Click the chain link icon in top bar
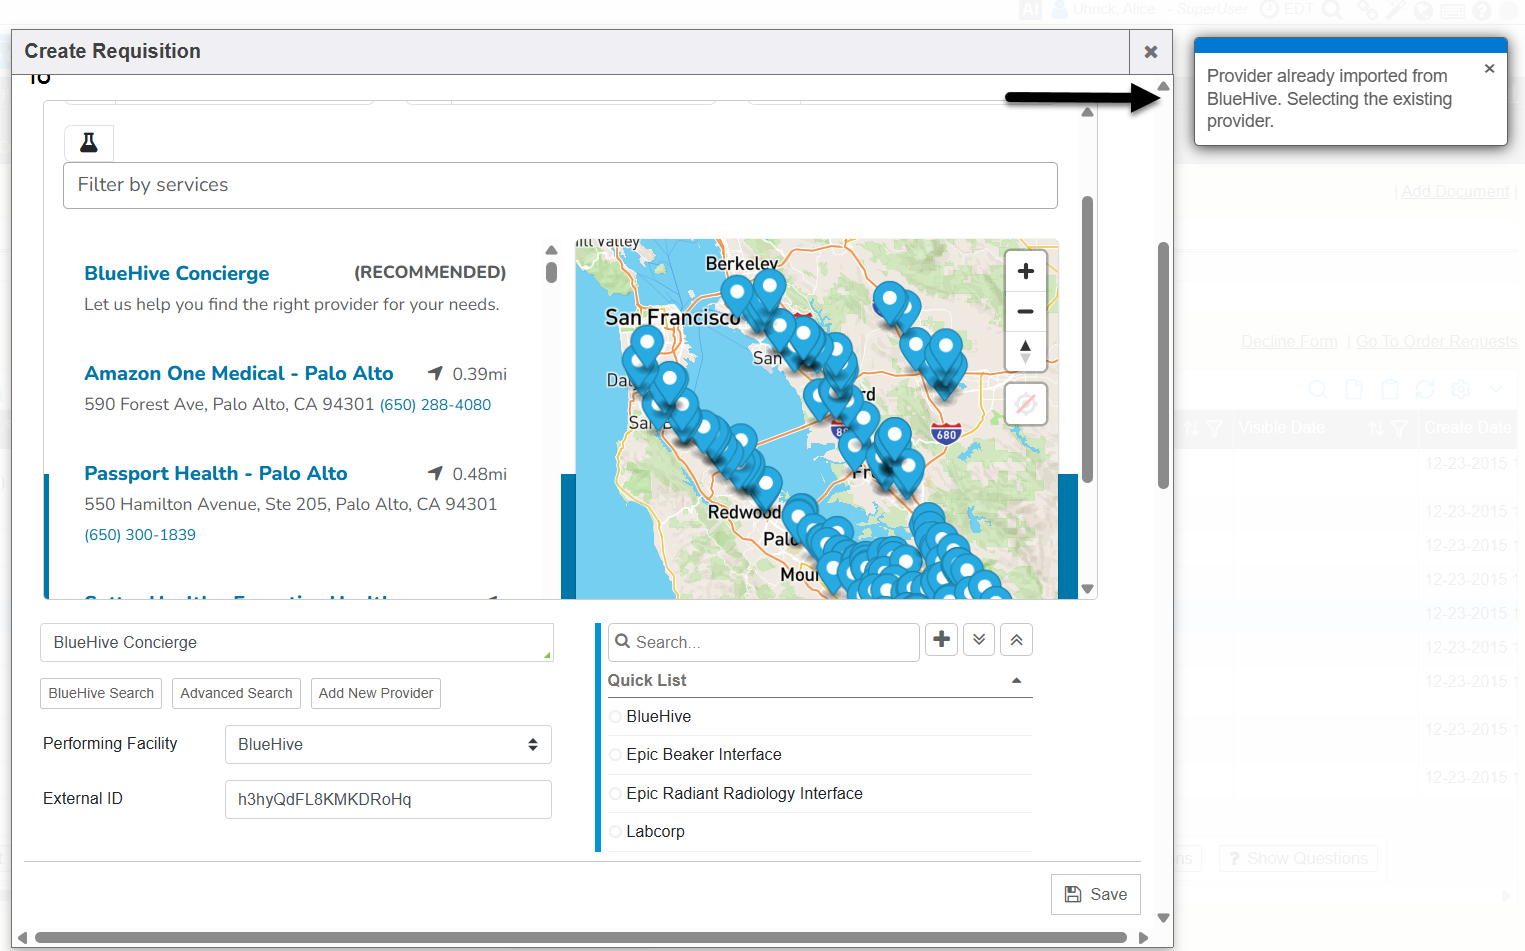 coord(1367,10)
